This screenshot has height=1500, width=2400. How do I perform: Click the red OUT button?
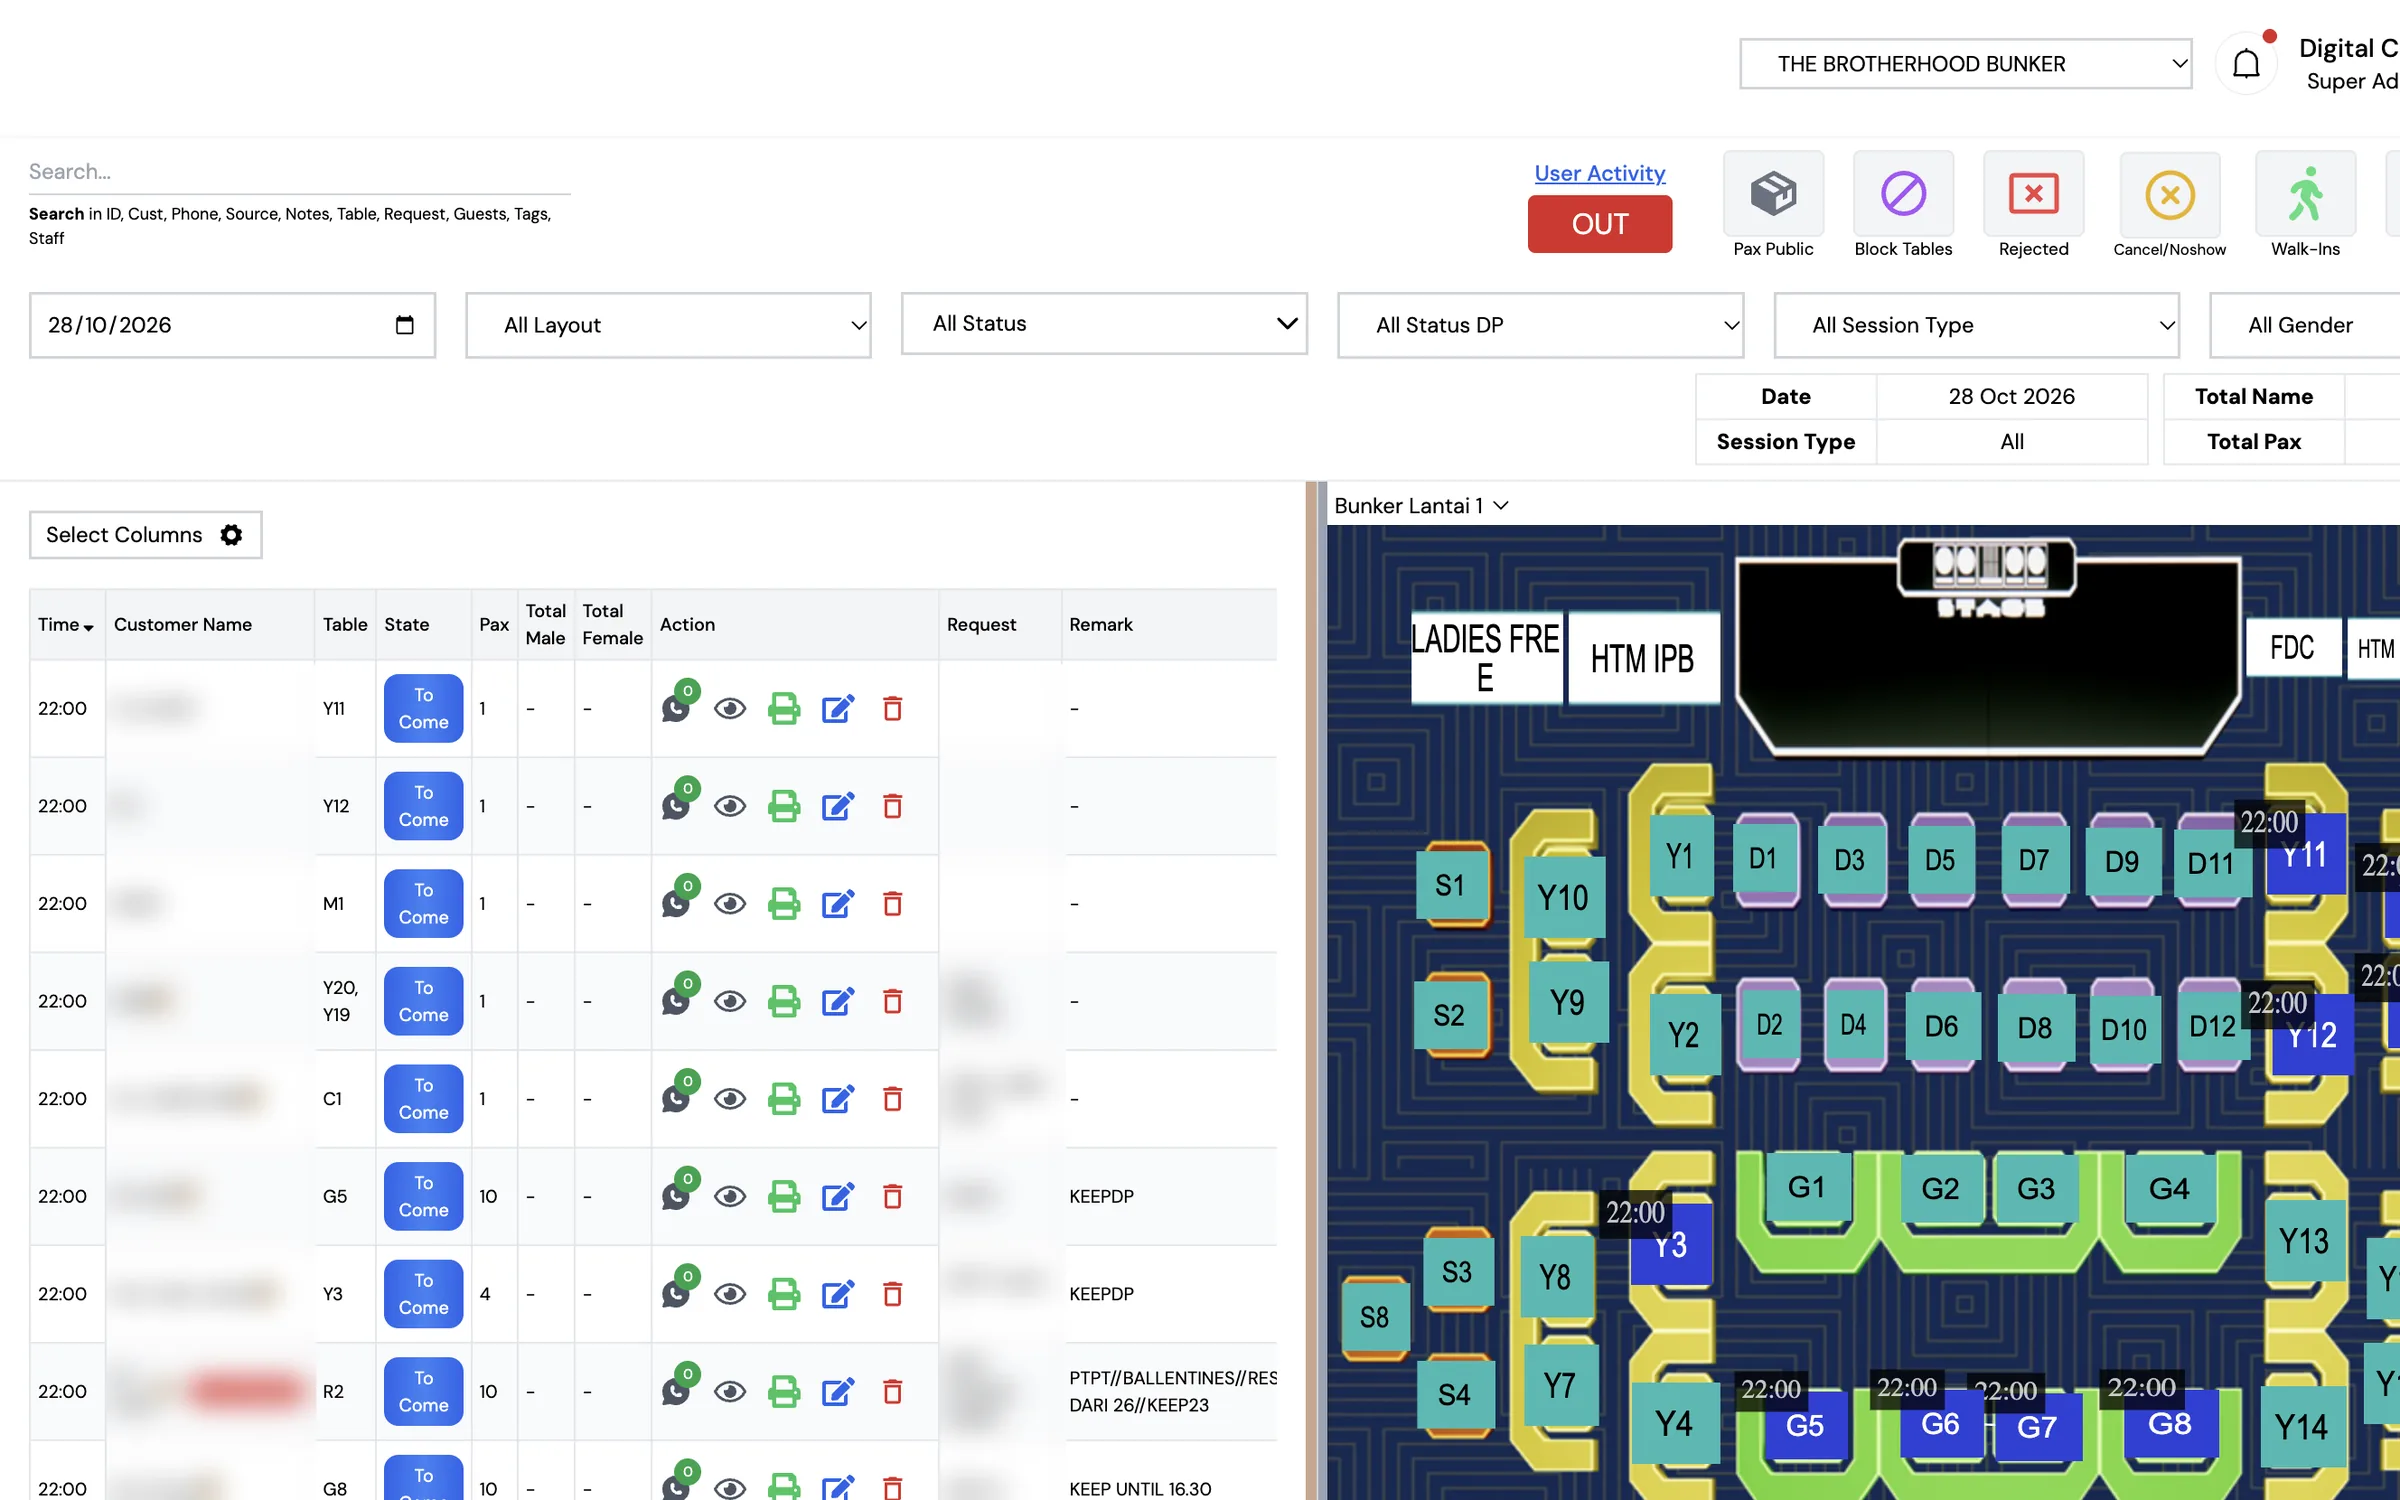[x=1600, y=224]
